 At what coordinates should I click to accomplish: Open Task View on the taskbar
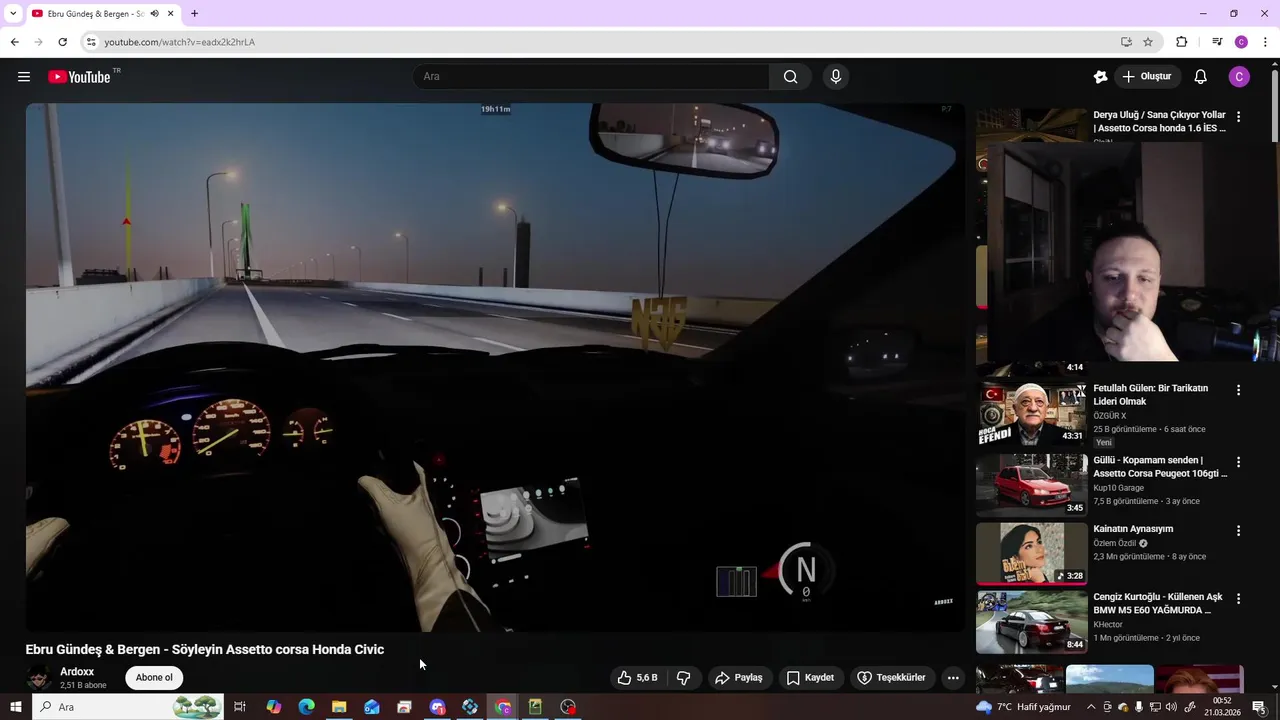(x=240, y=707)
